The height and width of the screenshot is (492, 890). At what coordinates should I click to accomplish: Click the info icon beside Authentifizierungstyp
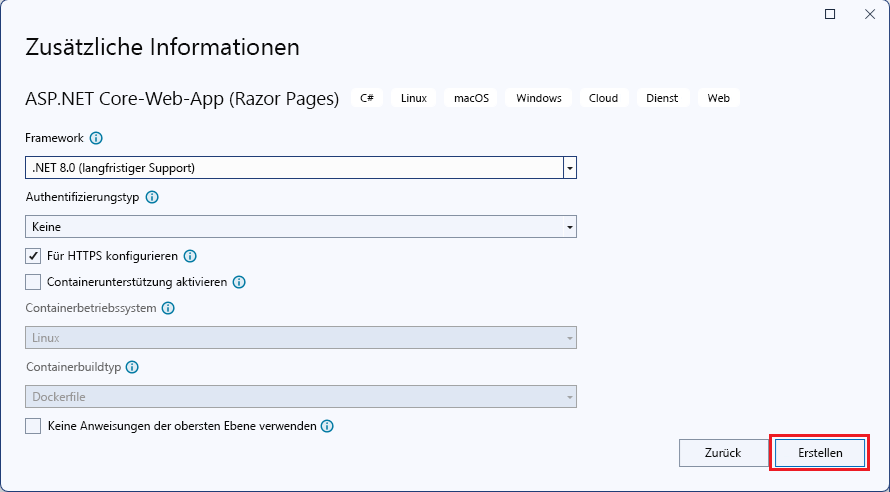pos(152,197)
